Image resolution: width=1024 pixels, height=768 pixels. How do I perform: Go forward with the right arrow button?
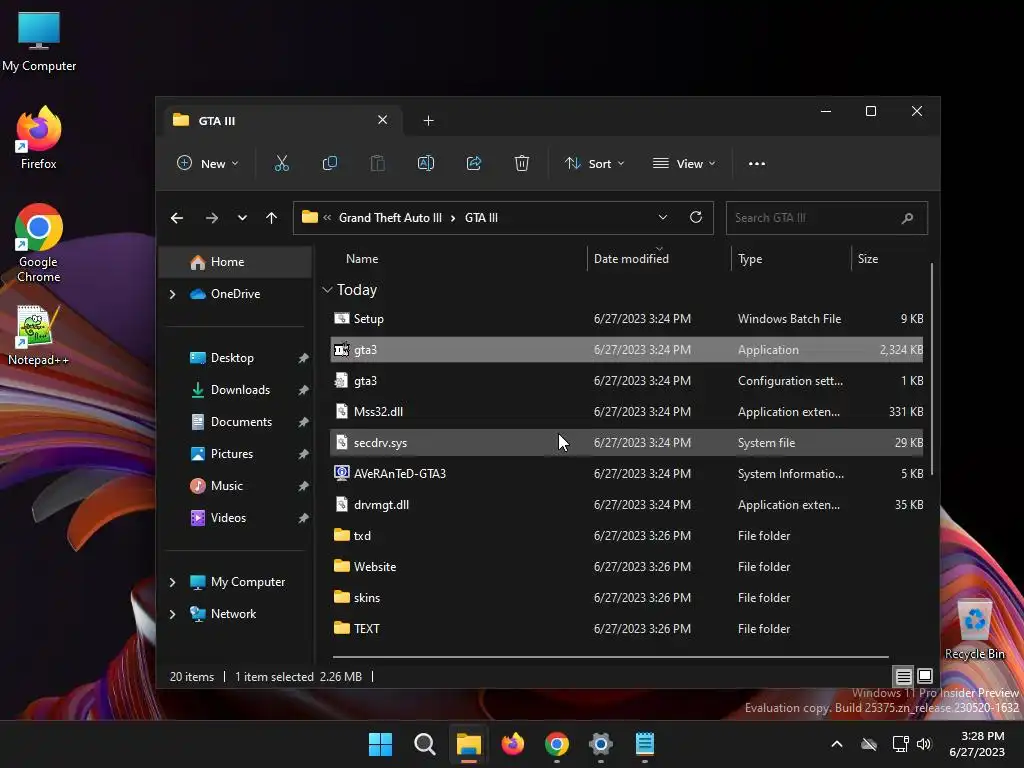pyautogui.click(x=212, y=218)
